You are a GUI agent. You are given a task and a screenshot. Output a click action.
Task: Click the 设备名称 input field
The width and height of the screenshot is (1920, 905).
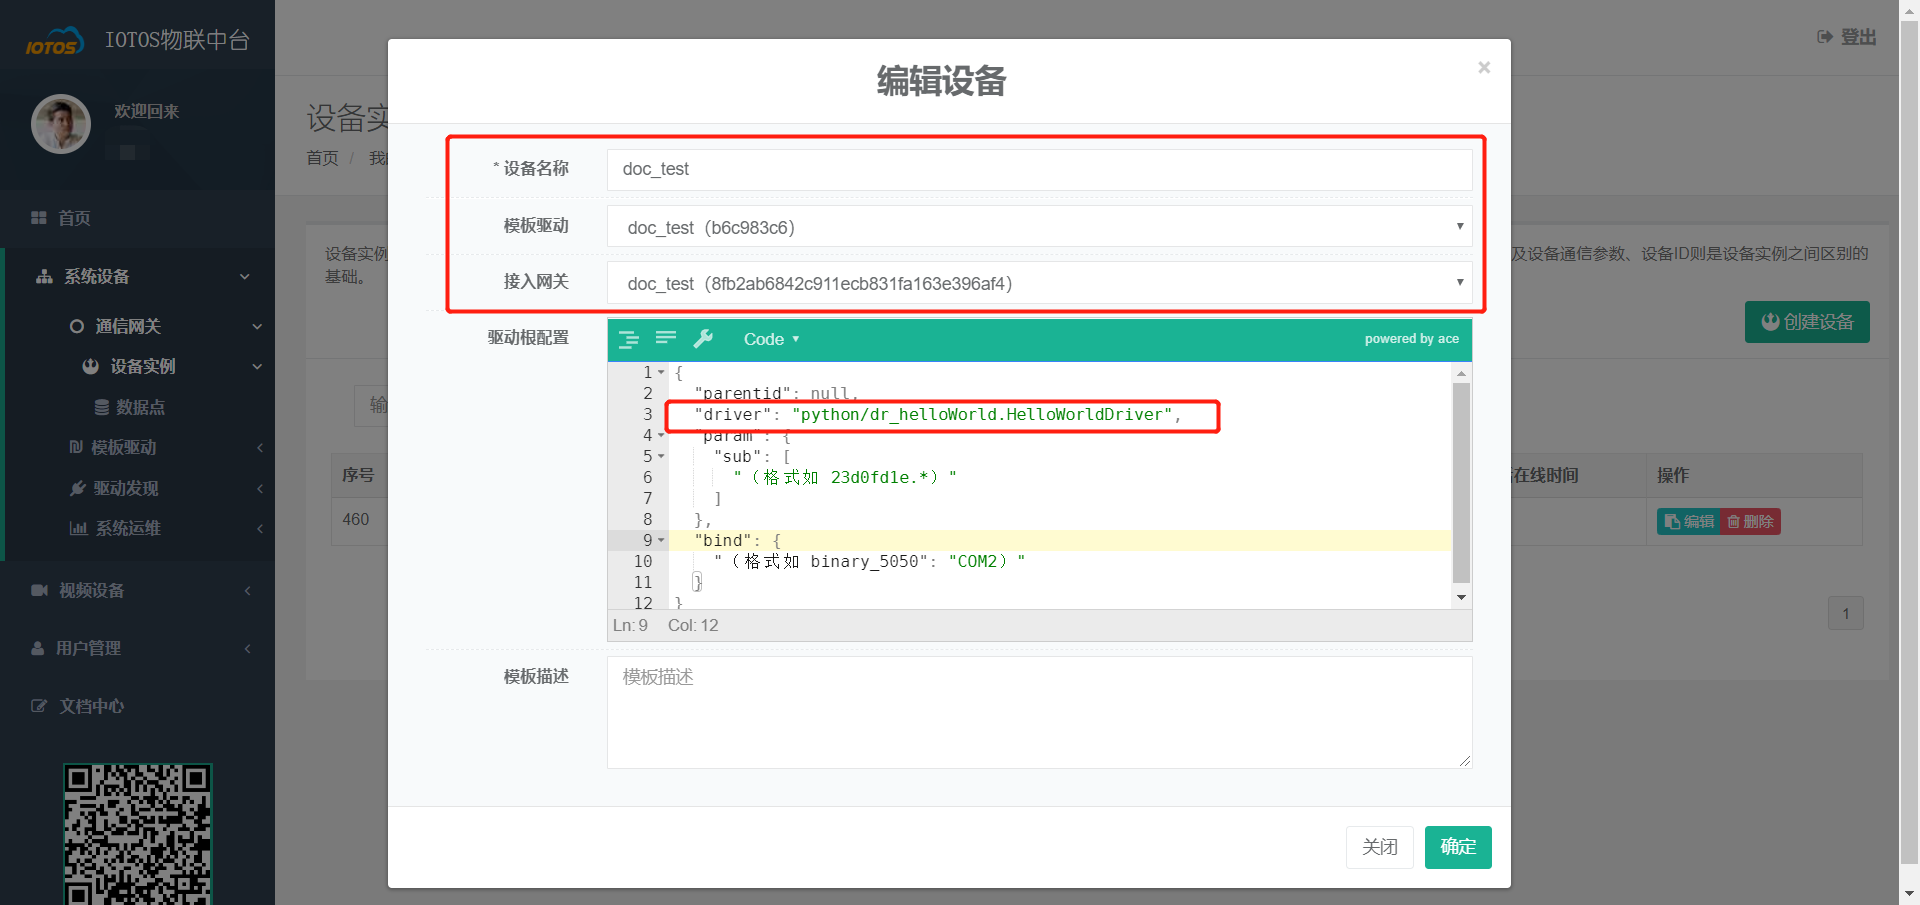coord(1039,170)
